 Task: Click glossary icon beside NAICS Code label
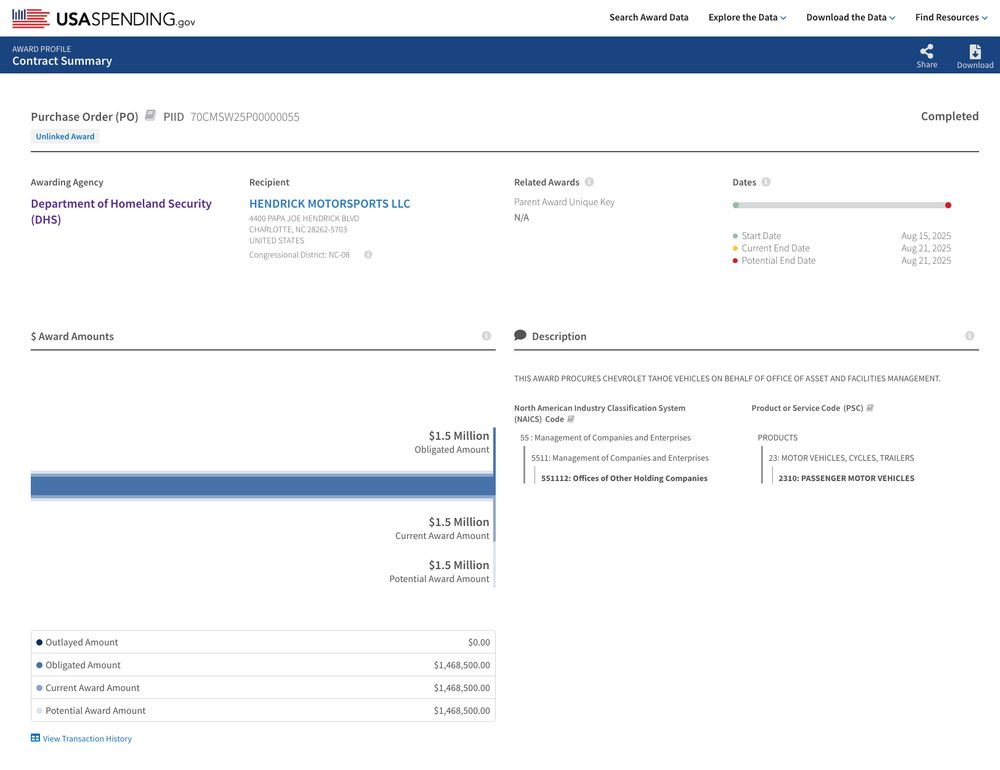(x=571, y=419)
